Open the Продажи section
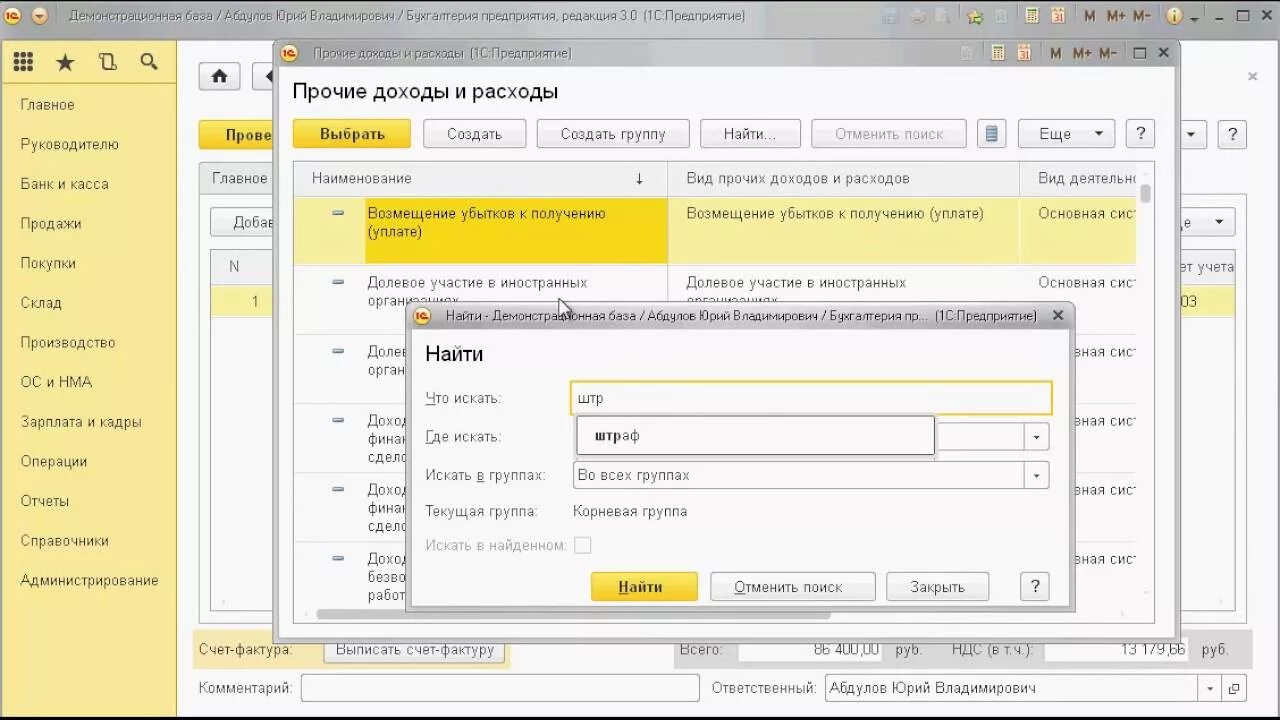This screenshot has width=1280, height=720. (51, 224)
